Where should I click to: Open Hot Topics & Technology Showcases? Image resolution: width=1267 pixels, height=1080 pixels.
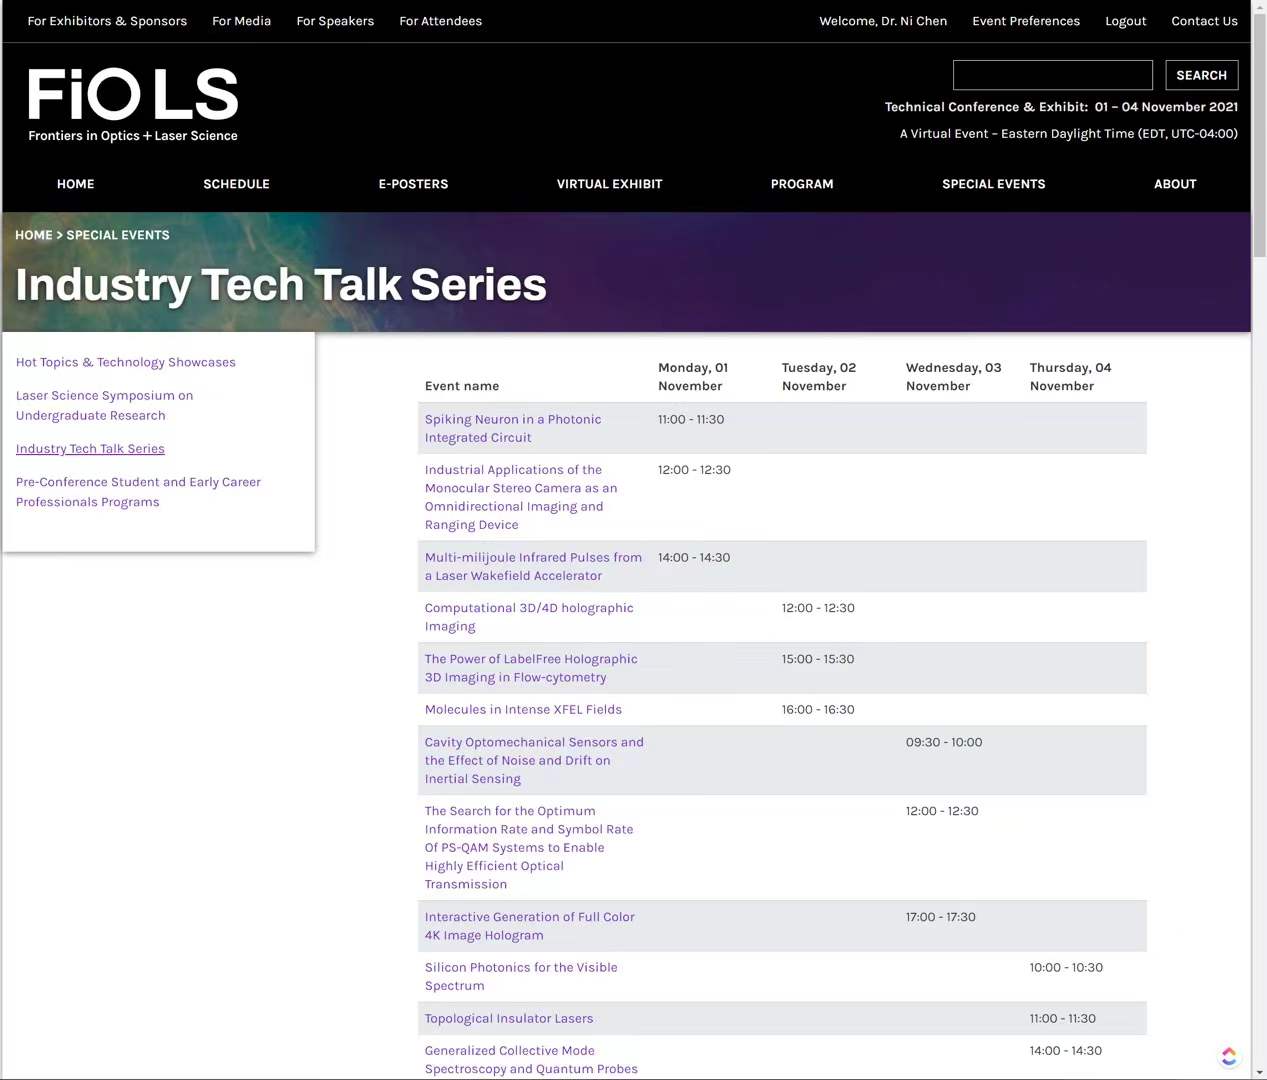[126, 362]
